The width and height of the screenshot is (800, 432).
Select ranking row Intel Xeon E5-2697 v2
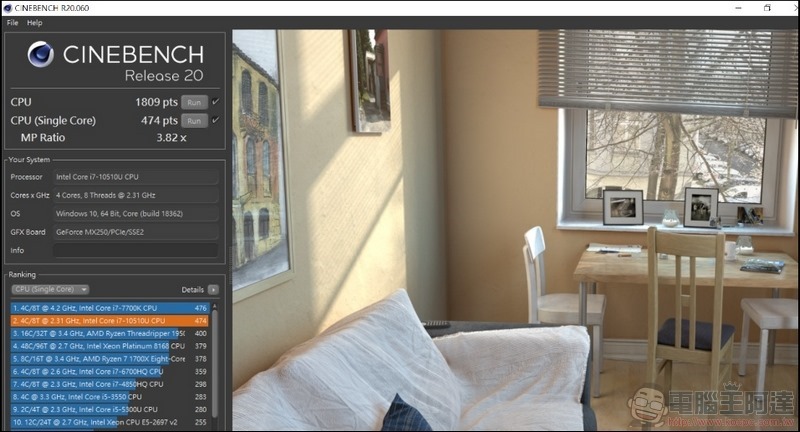tap(110, 422)
